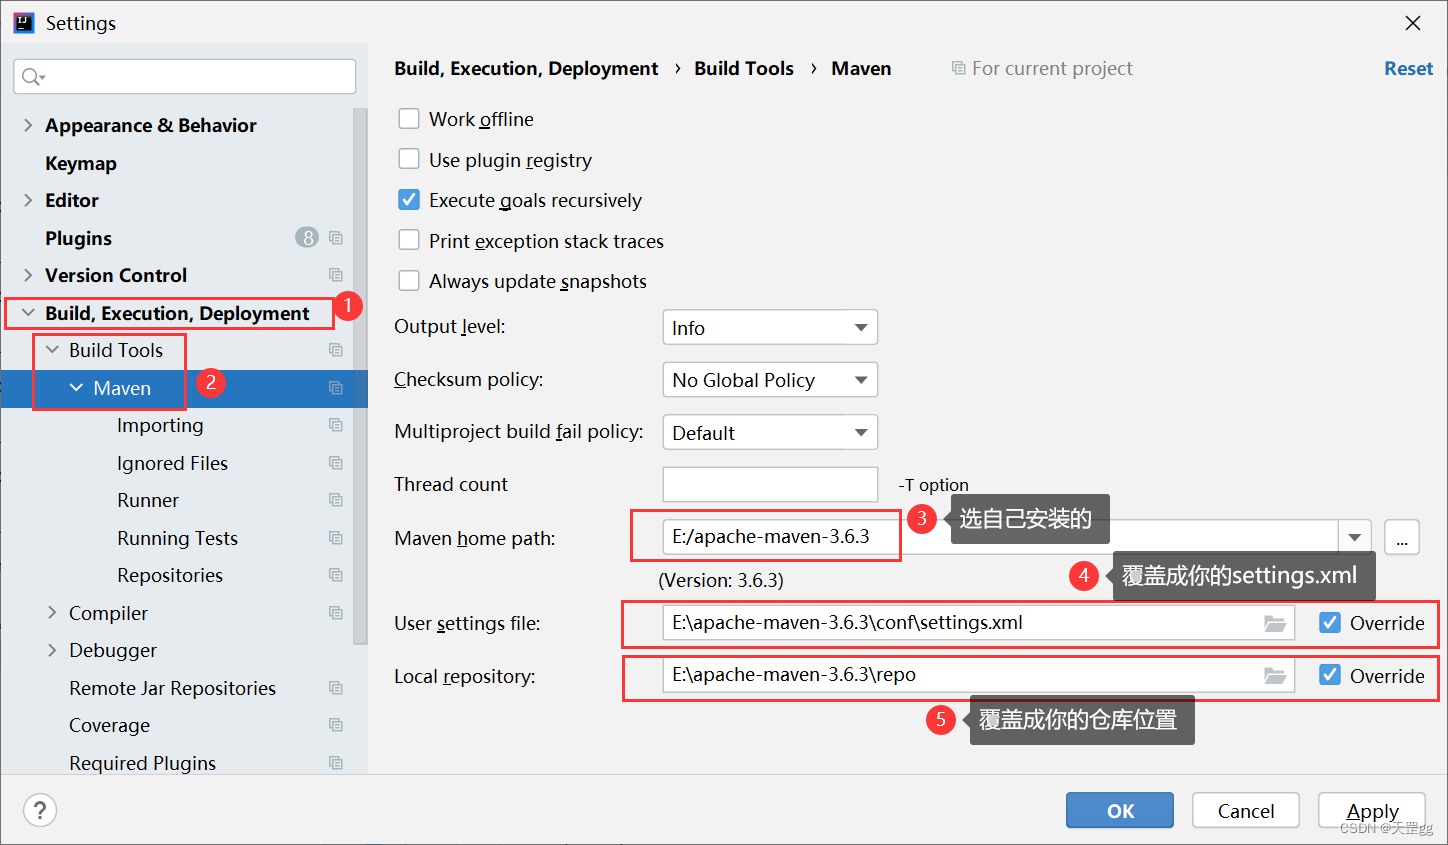Select Plugins in settings tree
The image size is (1448, 845).
pos(78,238)
